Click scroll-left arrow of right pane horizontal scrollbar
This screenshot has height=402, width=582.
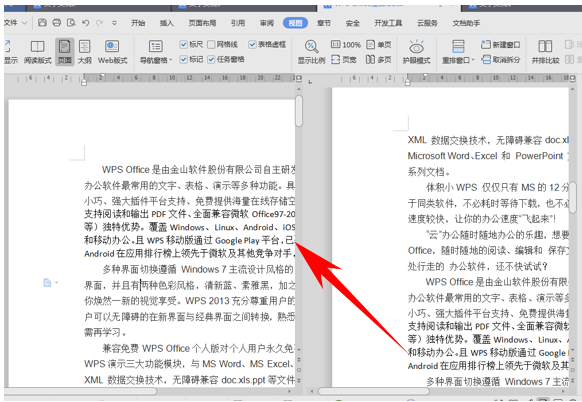(312, 391)
